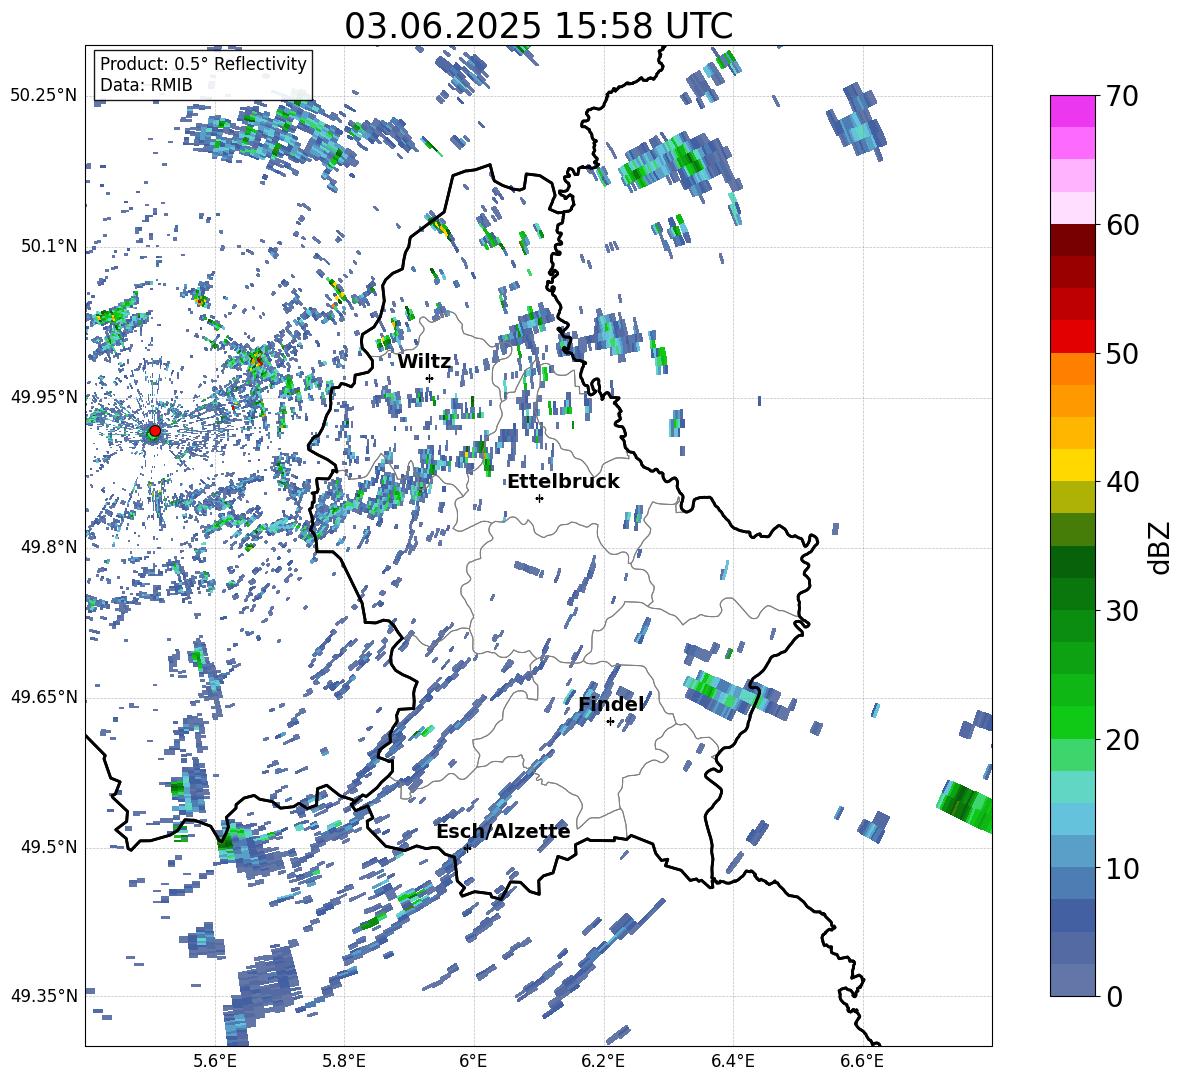Click the 49.35°N latitude label
Image resolution: width=1184 pixels, height=1081 pixels.
(x=45, y=996)
